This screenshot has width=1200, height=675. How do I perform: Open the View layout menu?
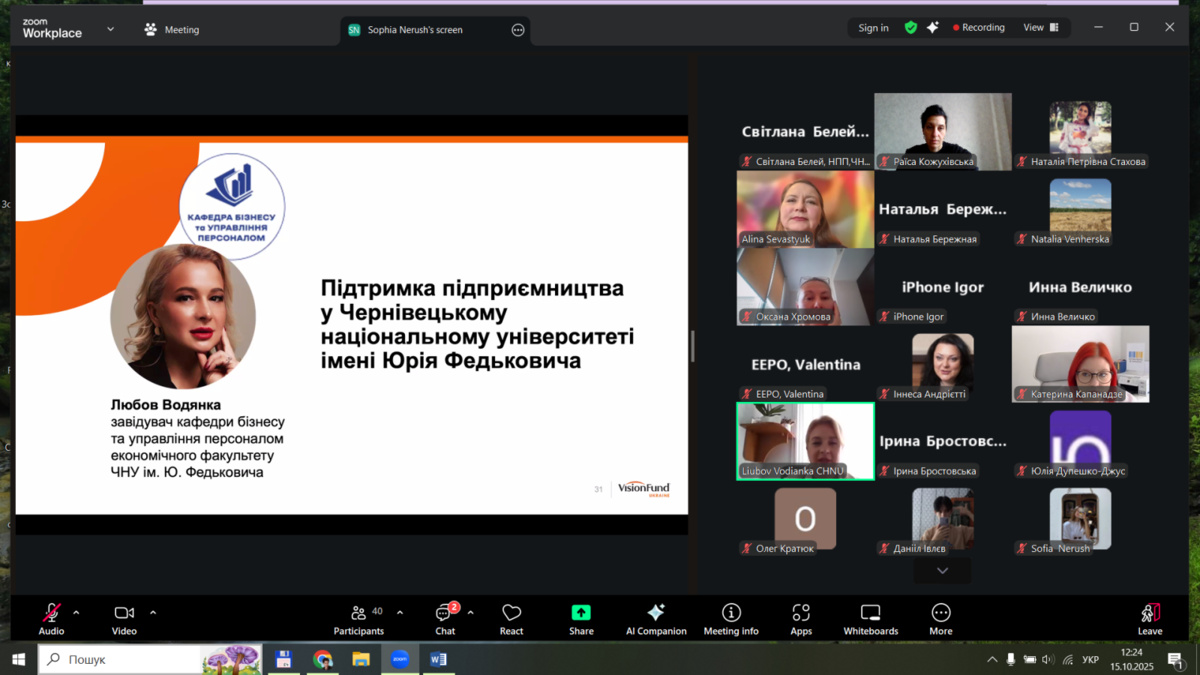coord(1040,28)
